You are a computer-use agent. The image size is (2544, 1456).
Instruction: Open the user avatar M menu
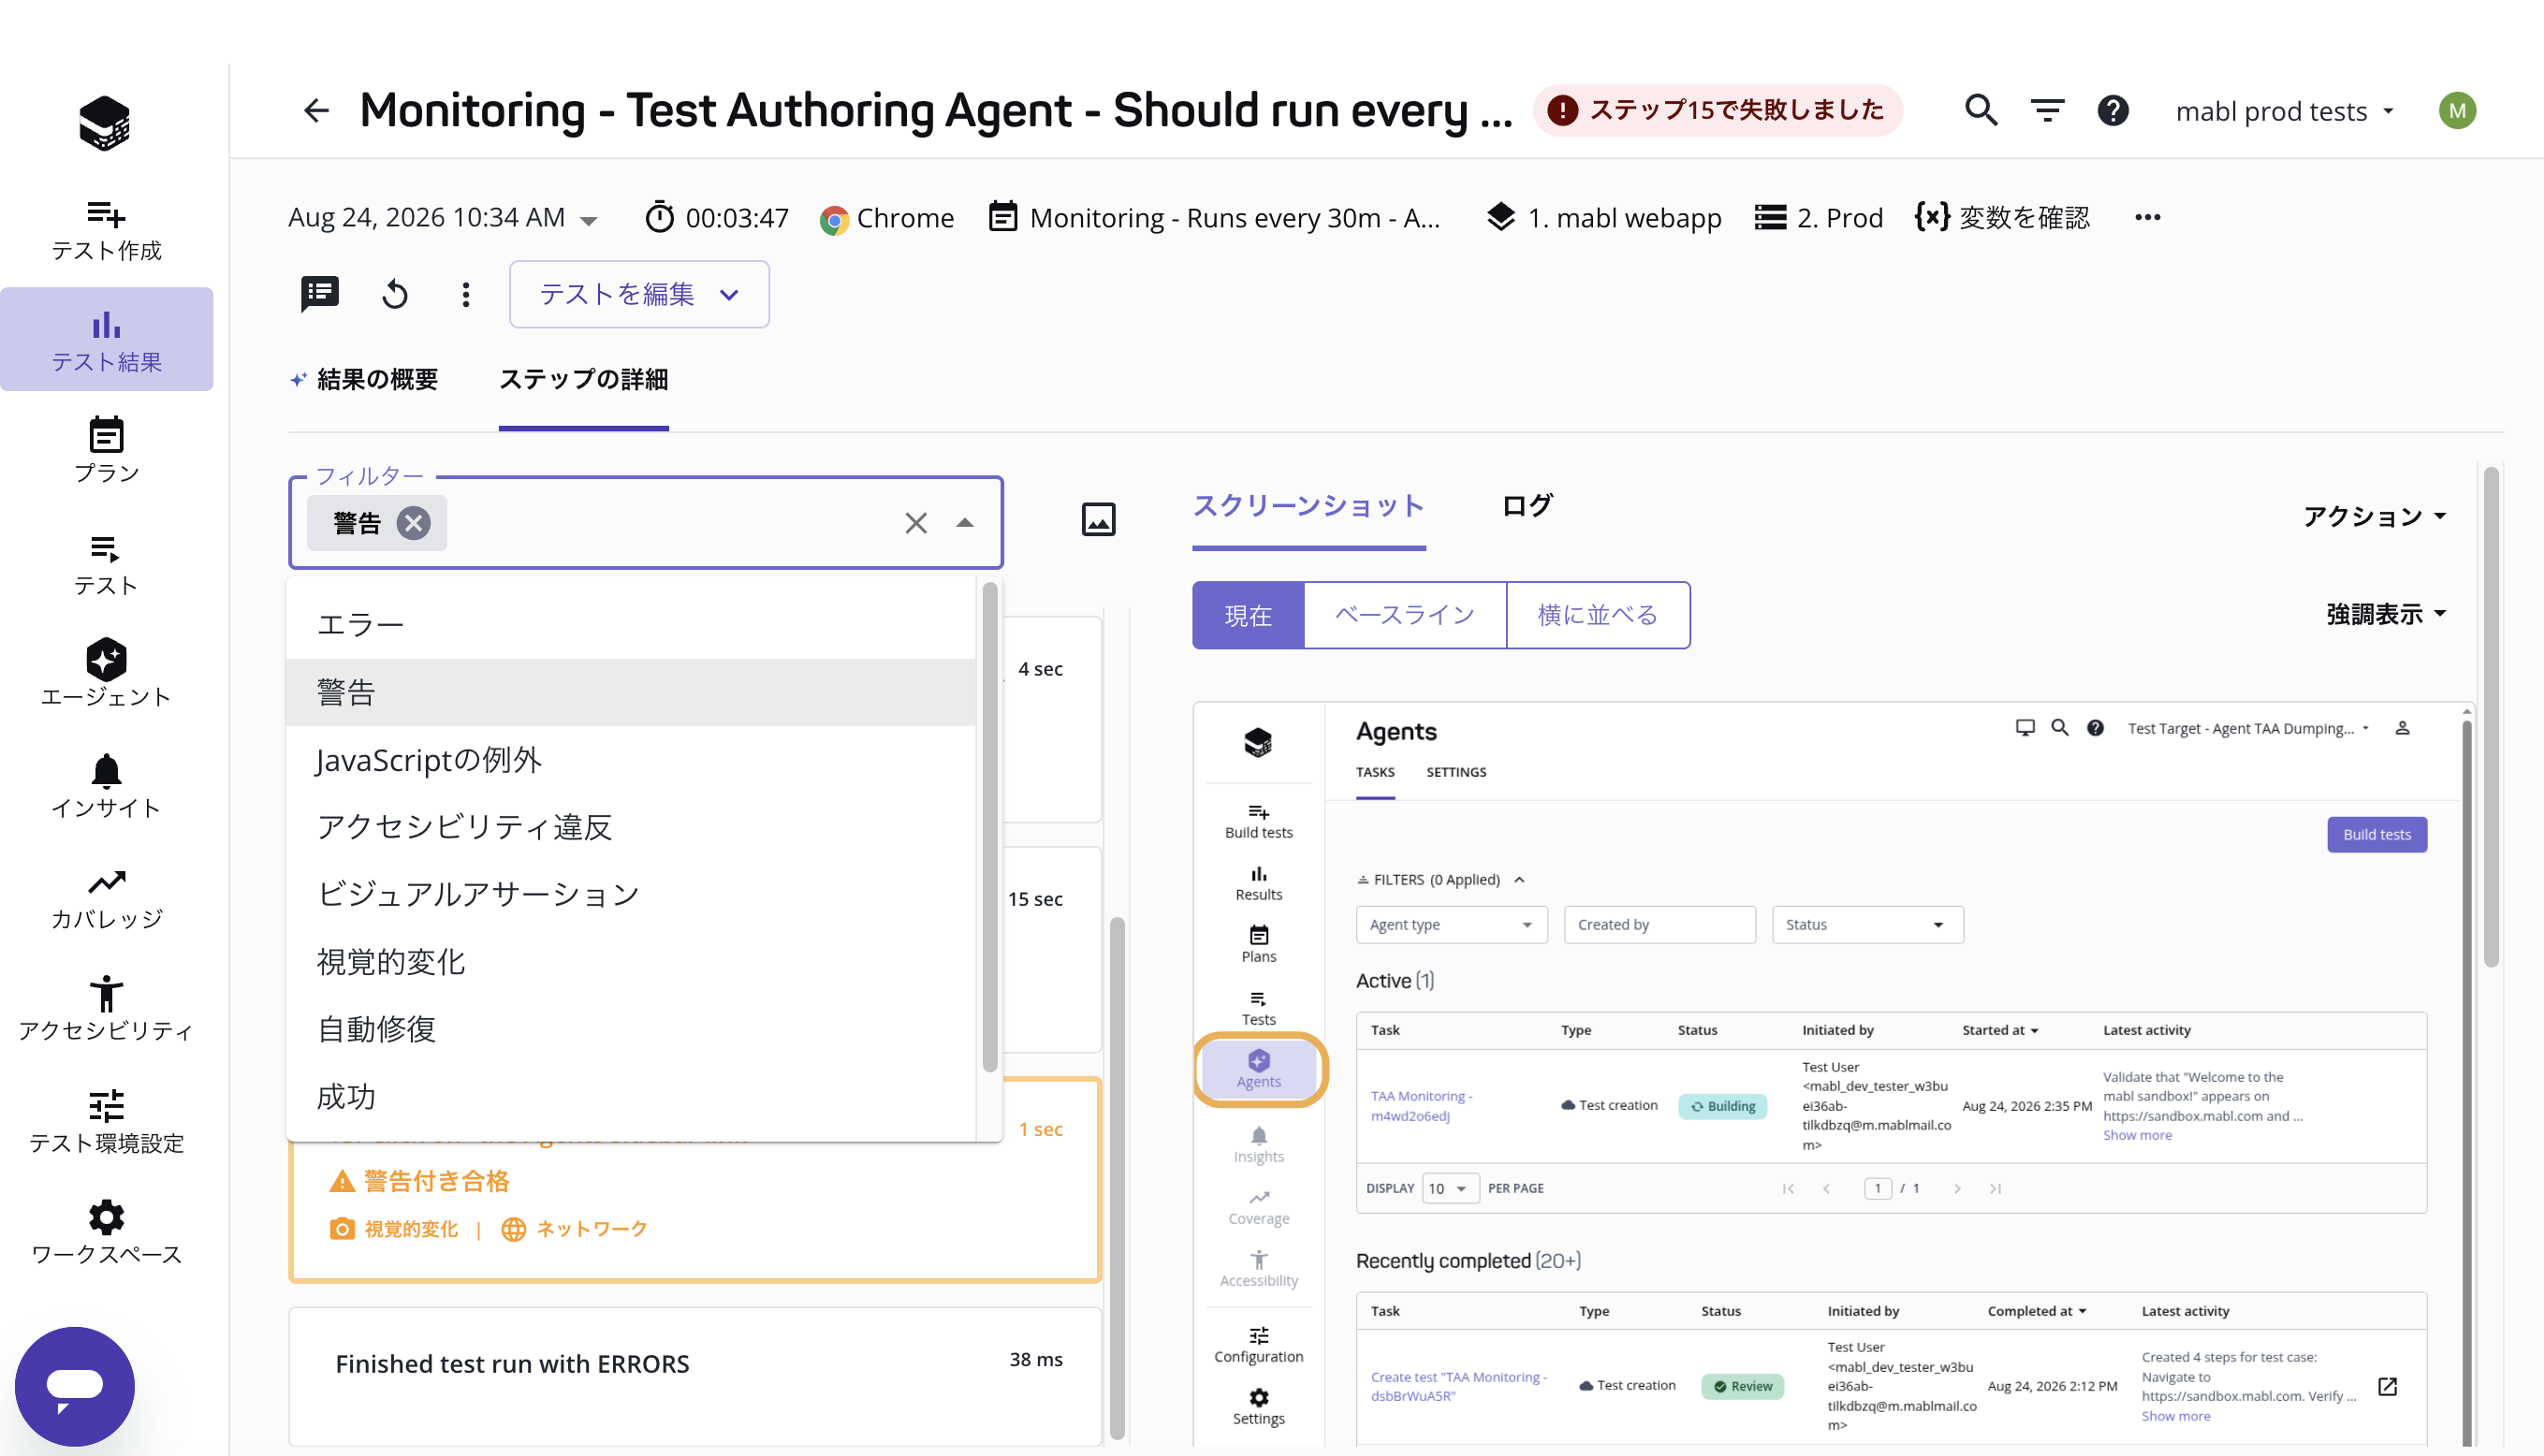coord(2457,110)
